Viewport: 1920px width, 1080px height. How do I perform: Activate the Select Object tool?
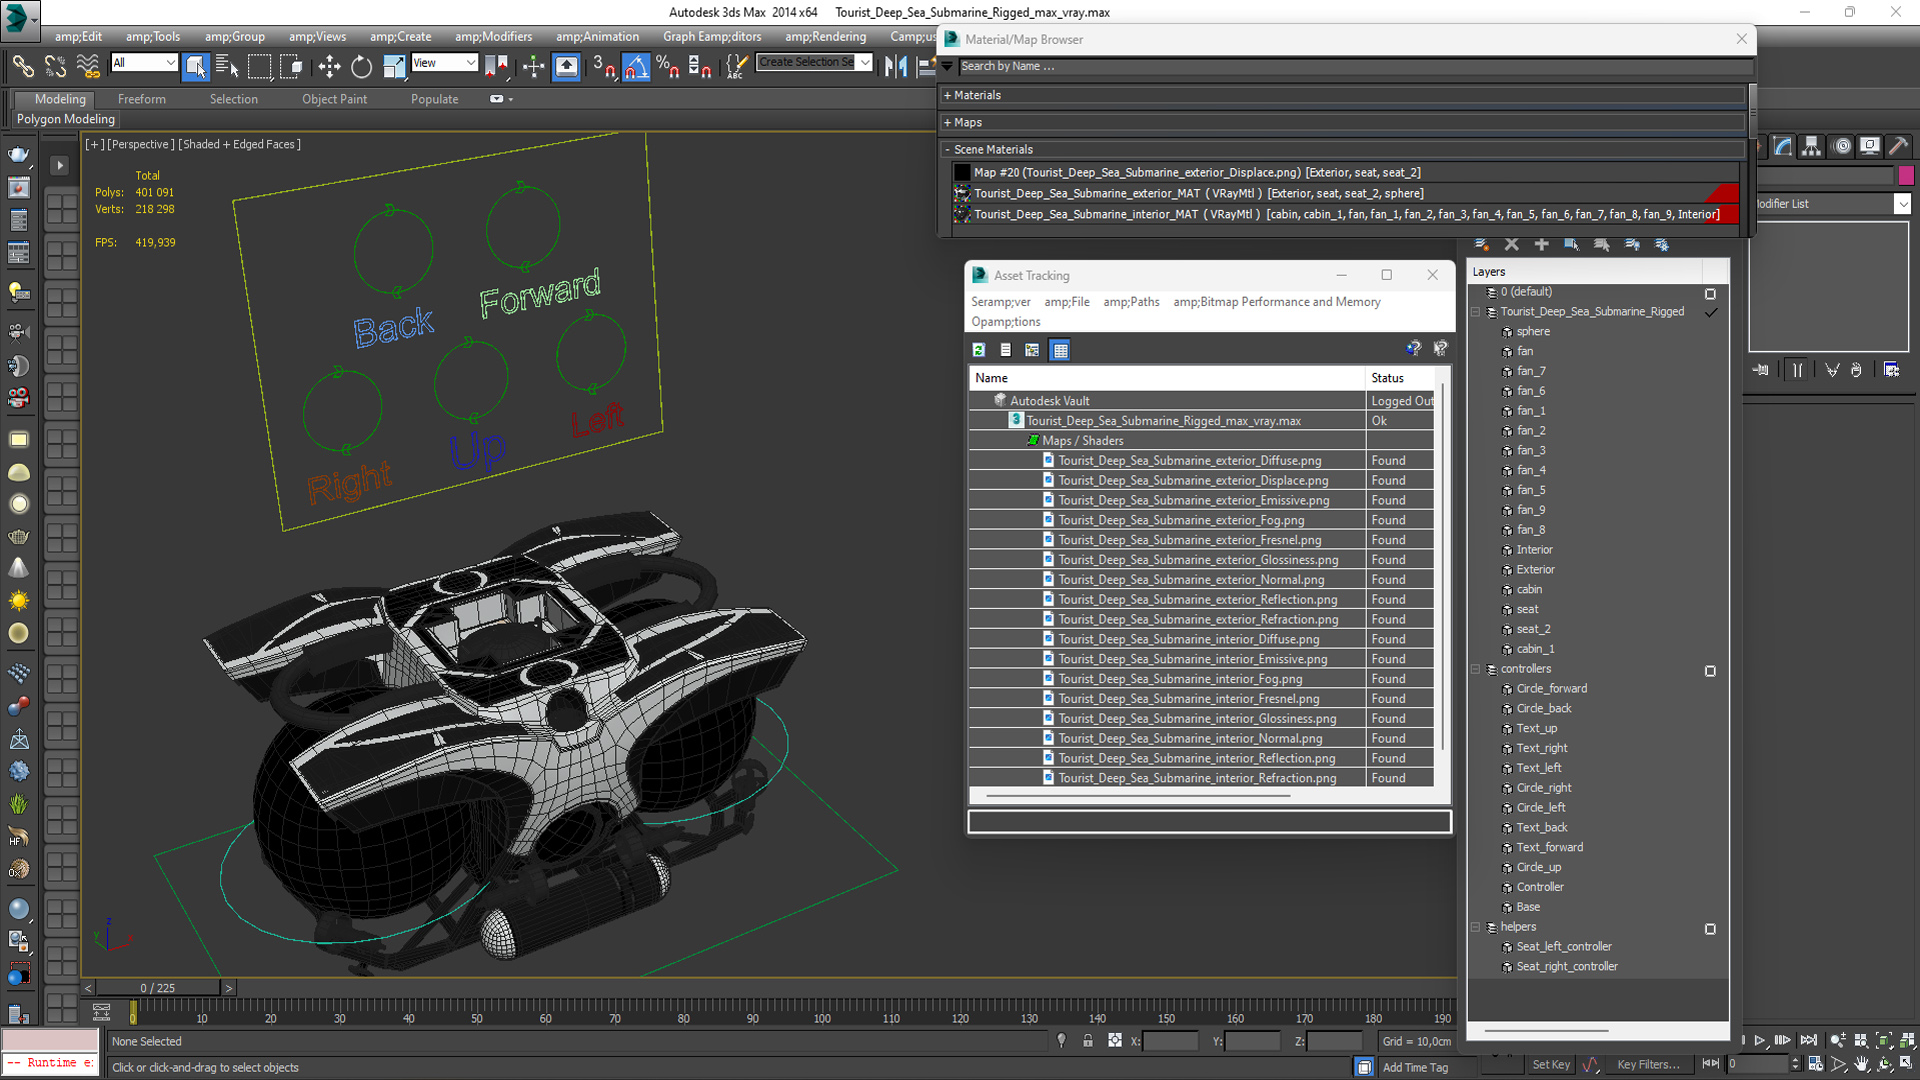196,66
